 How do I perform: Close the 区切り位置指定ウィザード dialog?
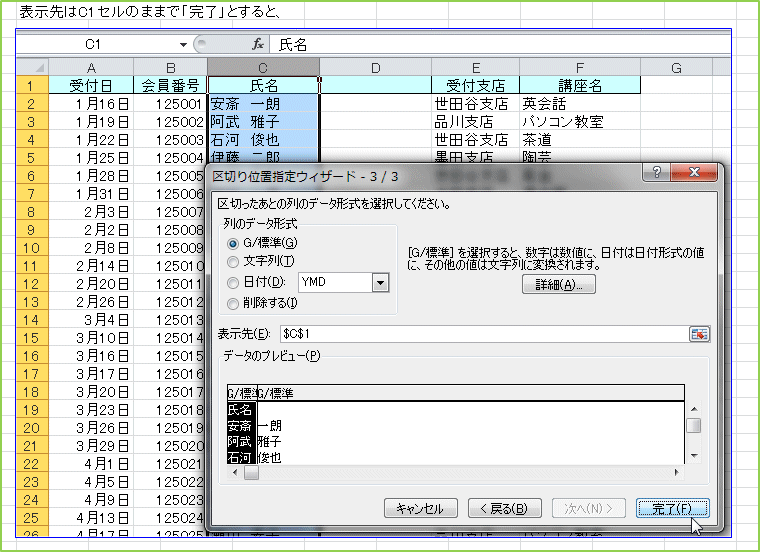click(x=694, y=172)
